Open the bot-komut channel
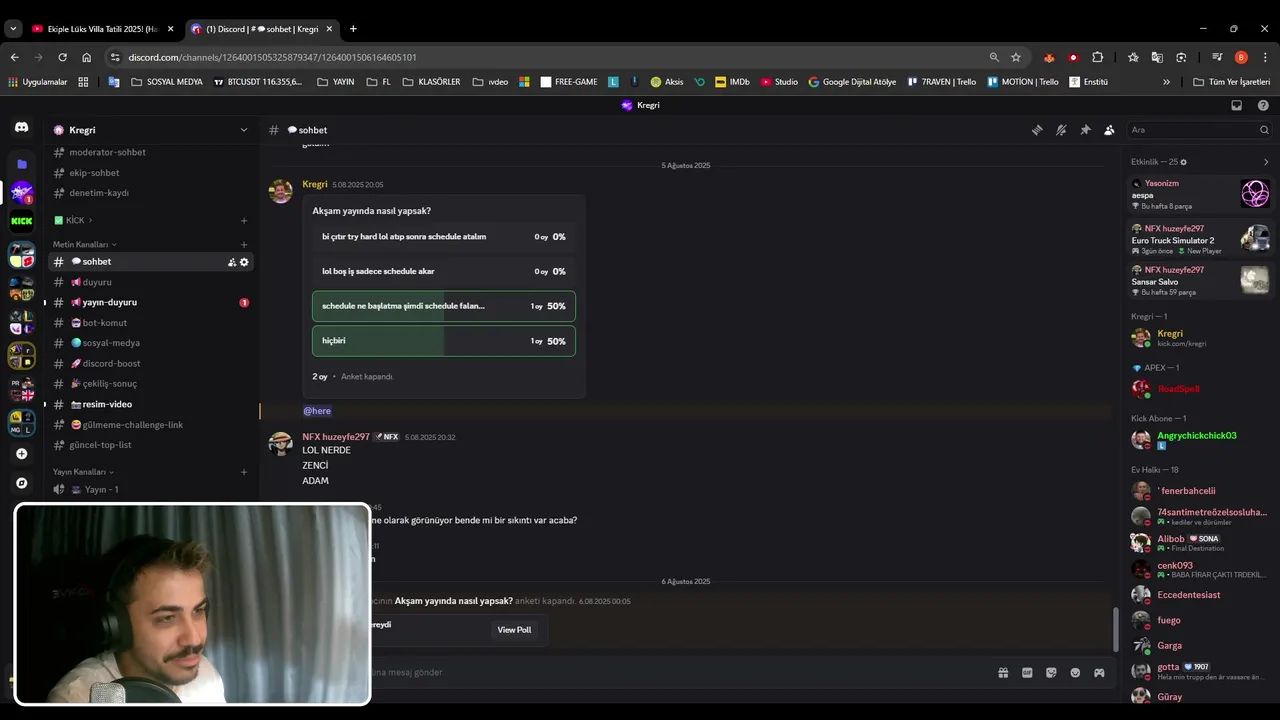The height and width of the screenshot is (720, 1280). (150, 323)
